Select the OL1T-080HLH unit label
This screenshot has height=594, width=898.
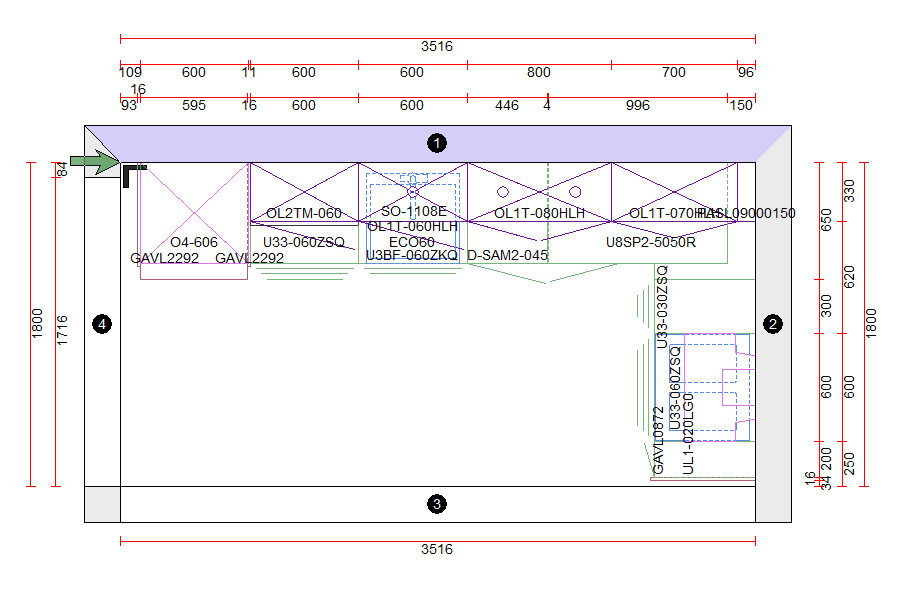point(539,213)
